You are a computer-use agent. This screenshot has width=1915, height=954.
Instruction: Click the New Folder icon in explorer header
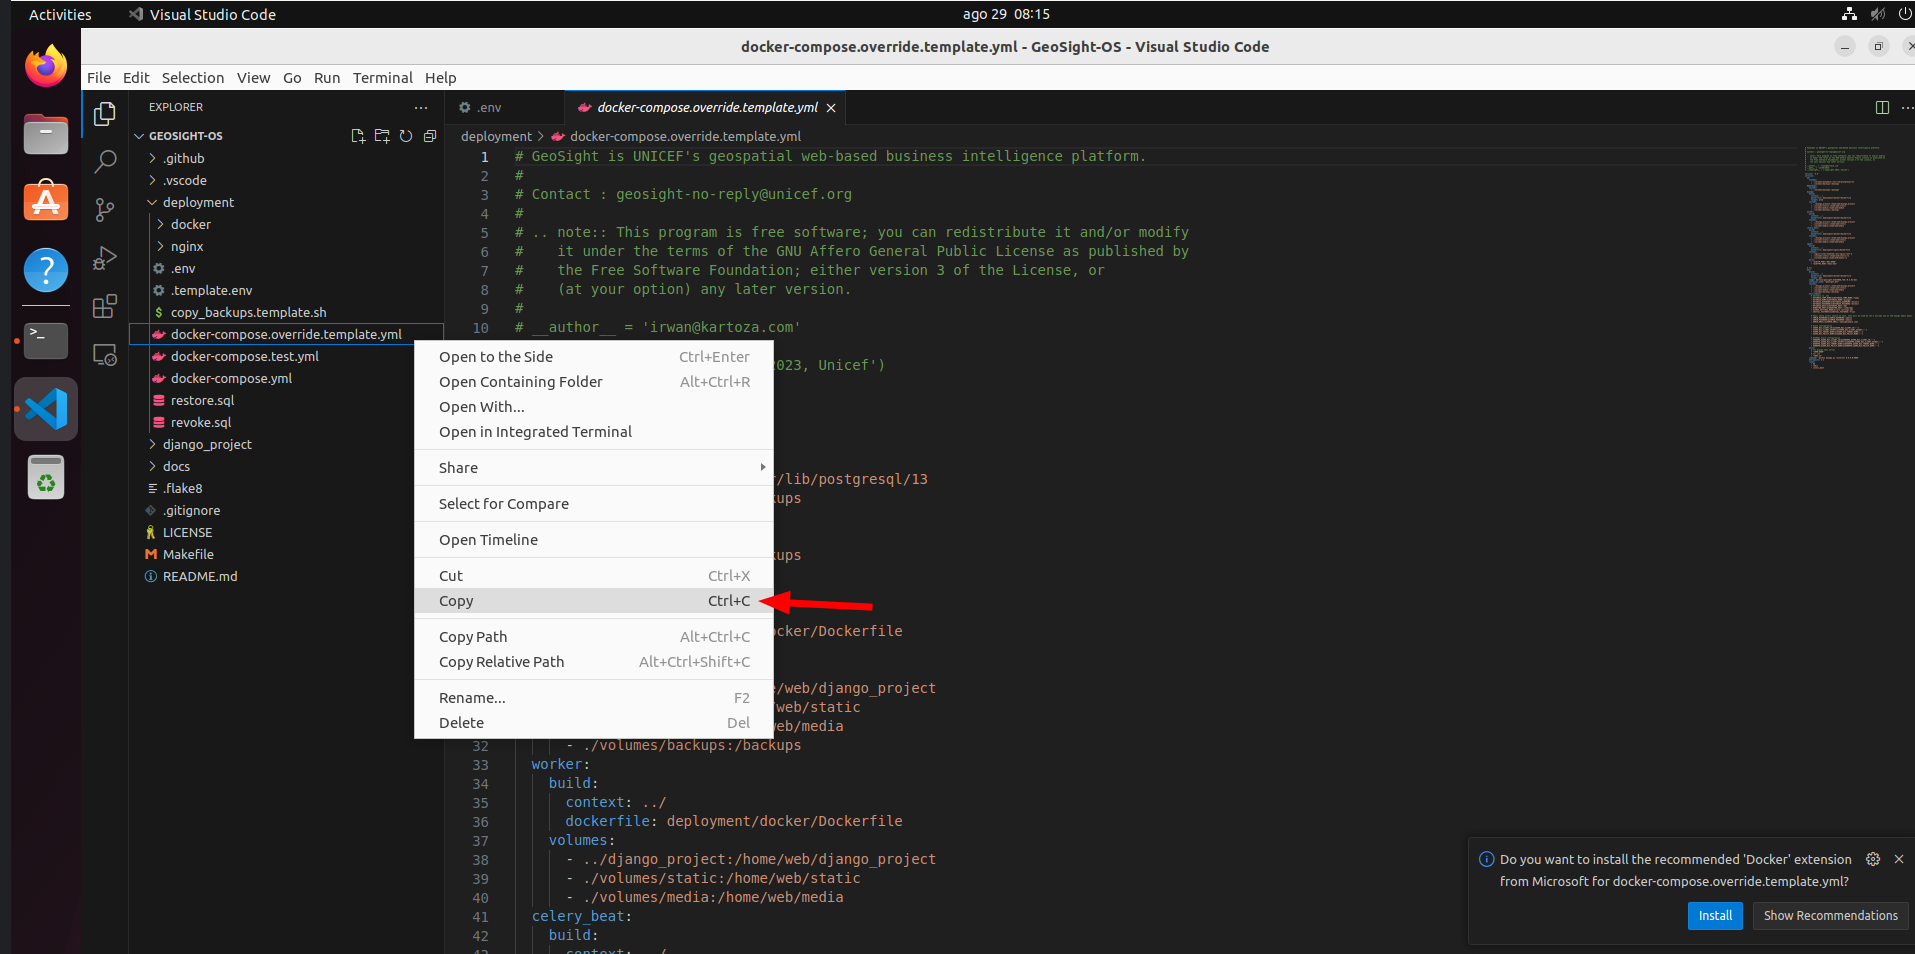click(382, 136)
